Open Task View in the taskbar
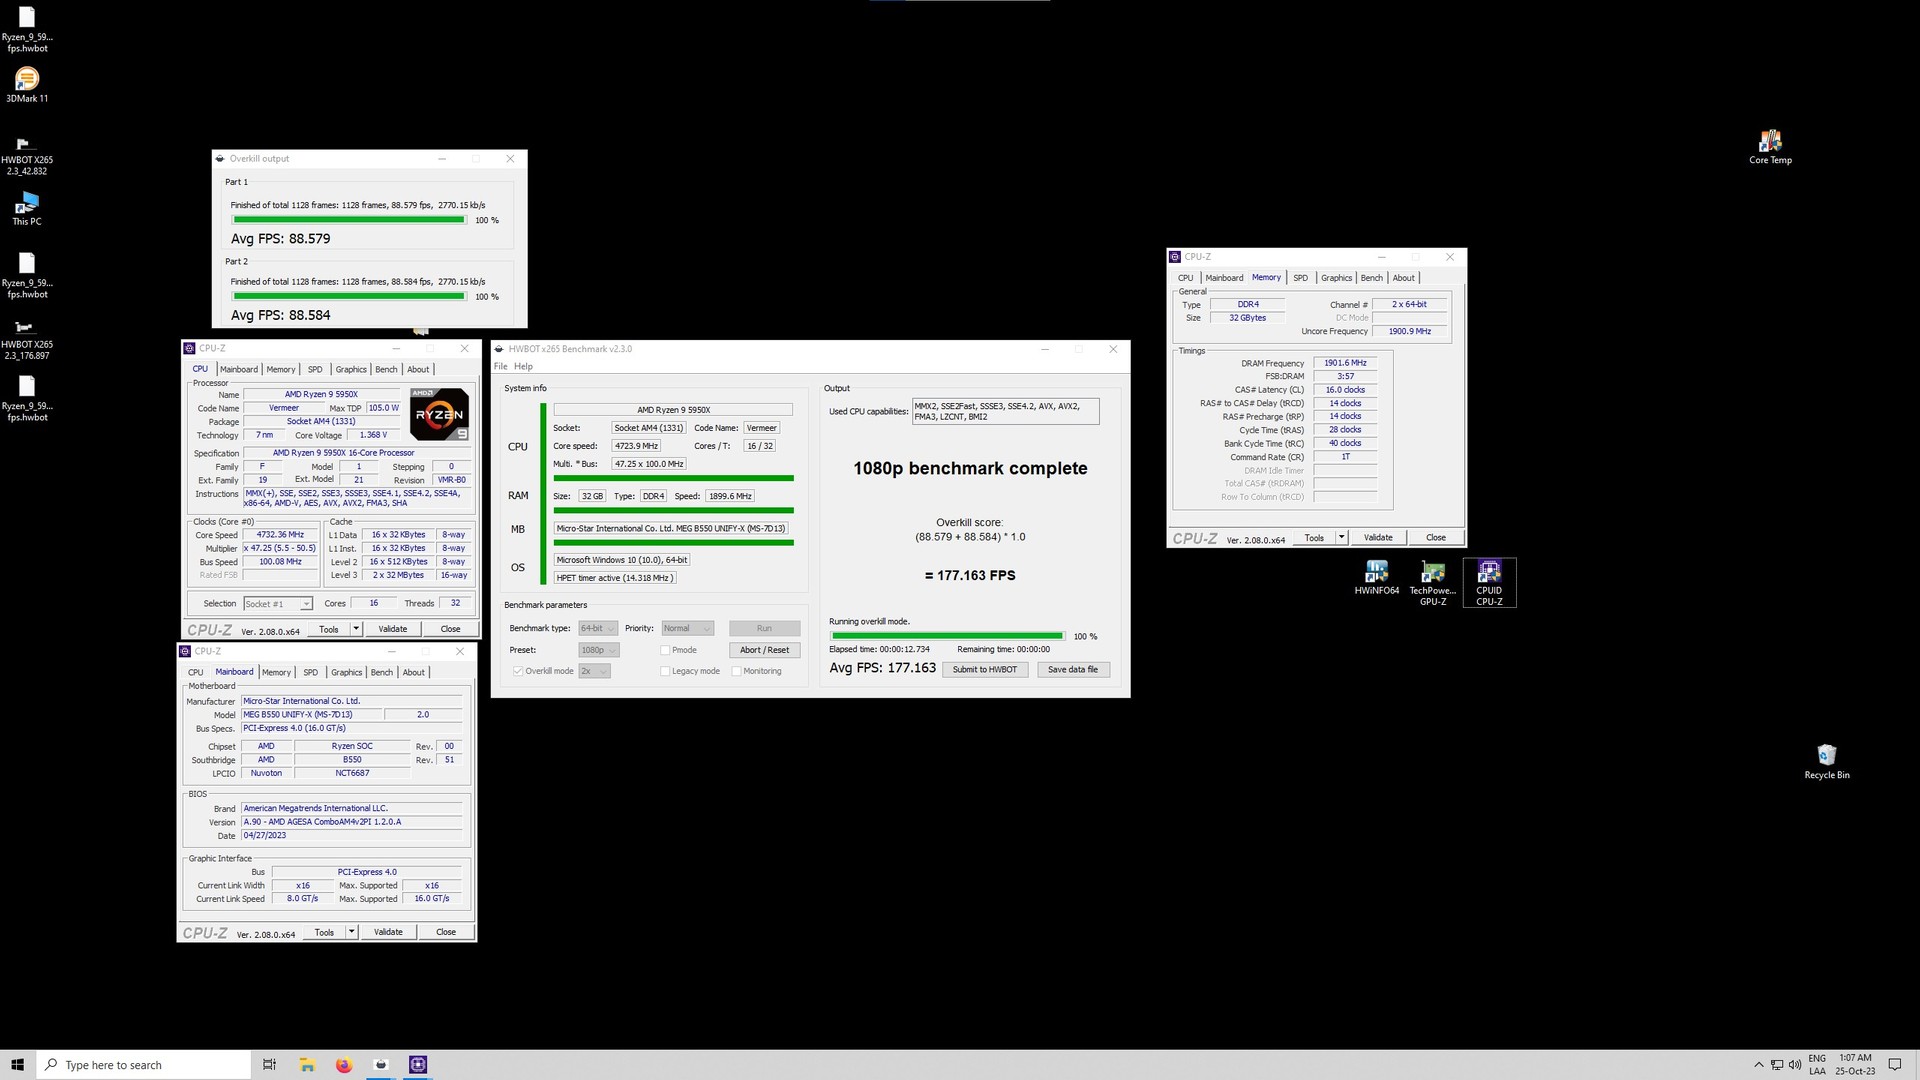The image size is (1920, 1080). tap(269, 1065)
